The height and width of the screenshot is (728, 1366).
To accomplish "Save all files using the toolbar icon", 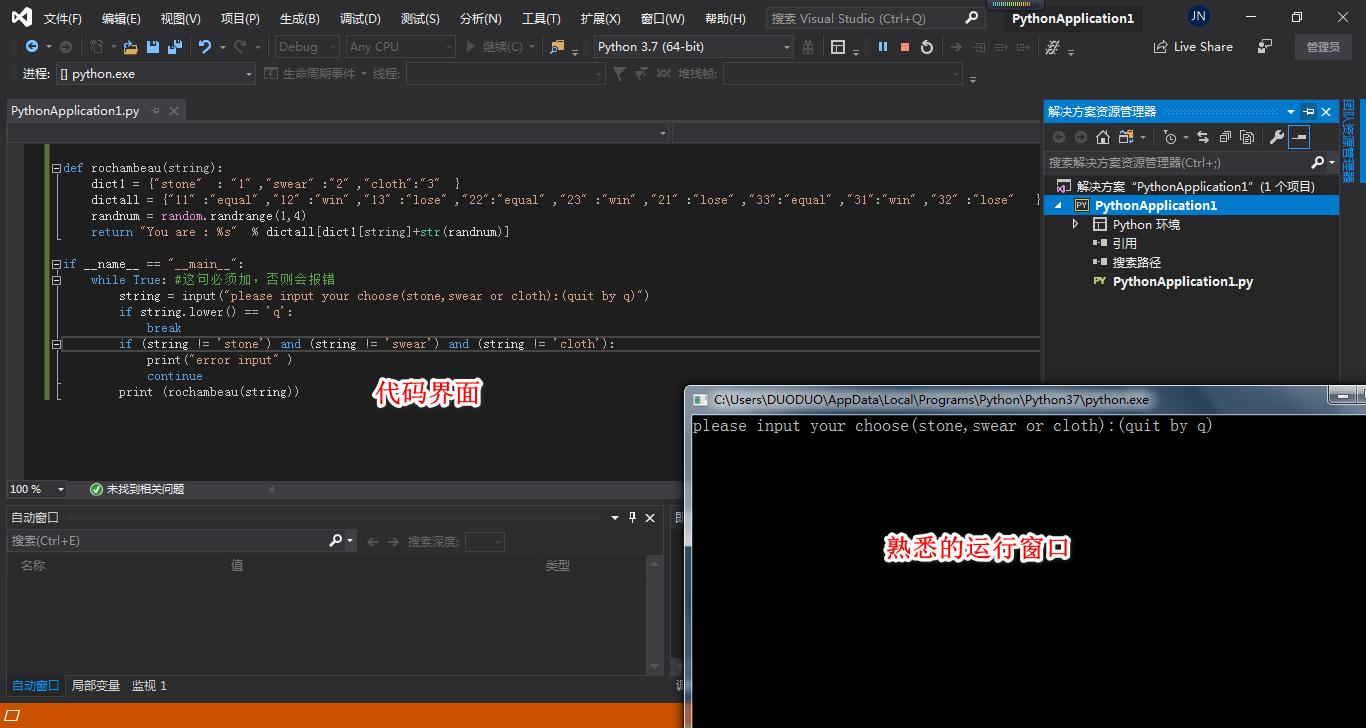I will coord(175,47).
